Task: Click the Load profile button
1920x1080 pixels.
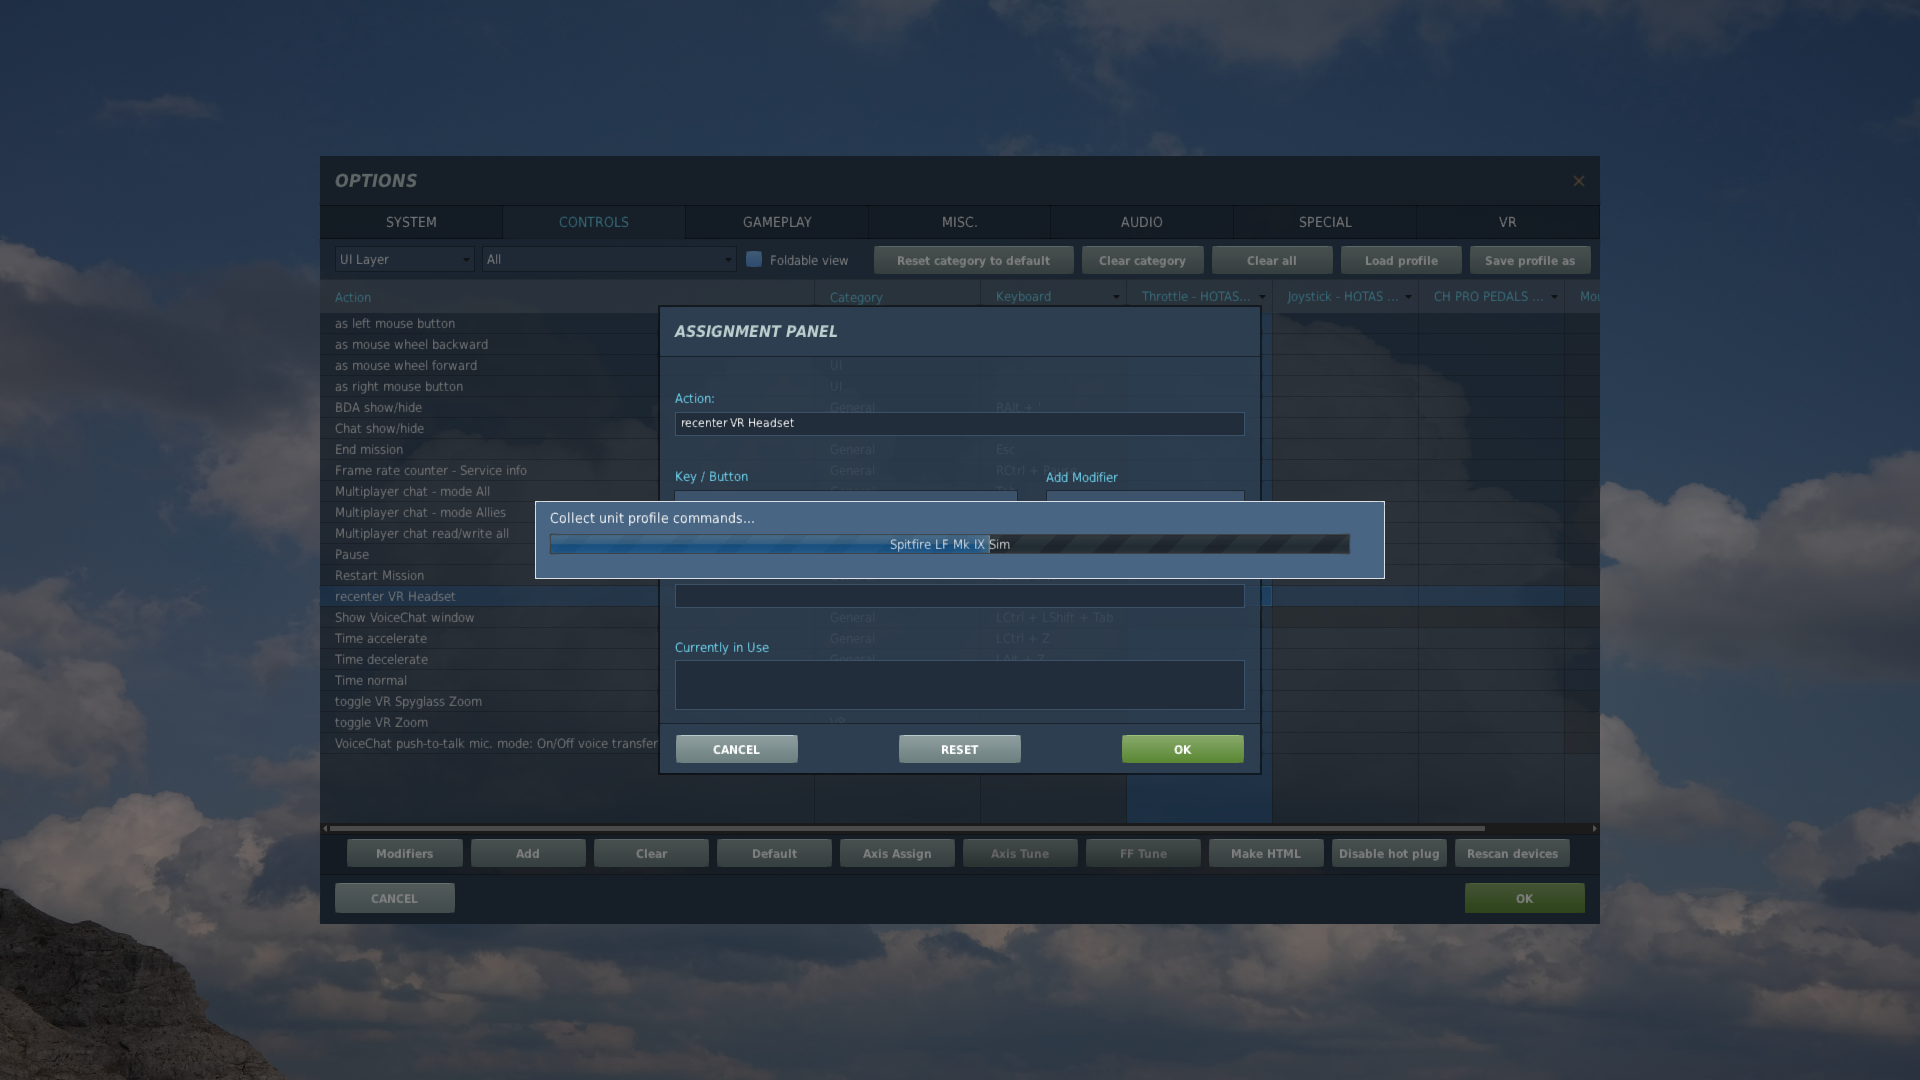Action: pyautogui.click(x=1401, y=260)
